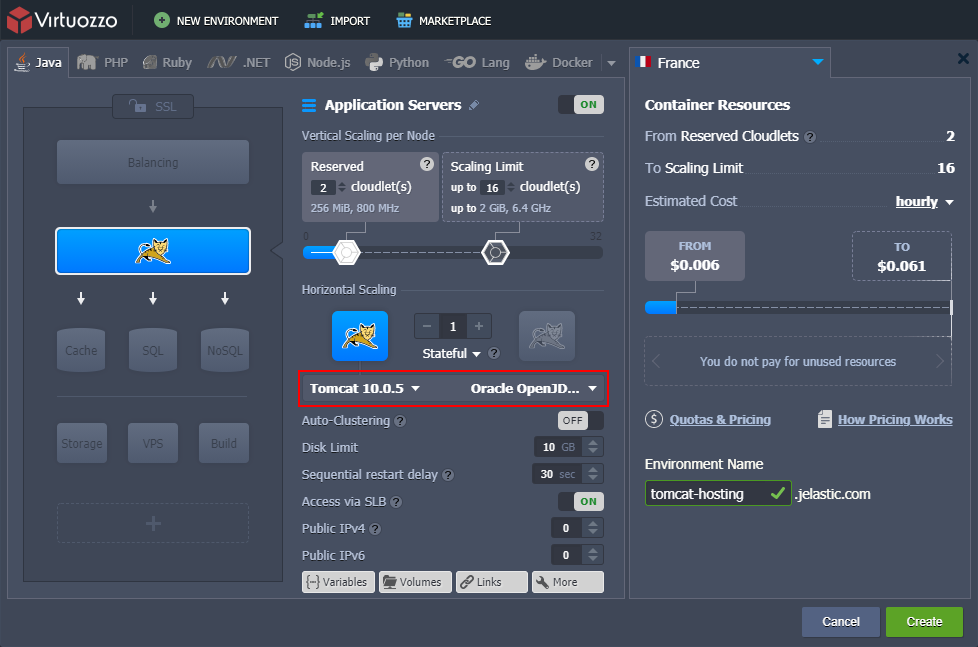Add an SQL database node

point(153,350)
